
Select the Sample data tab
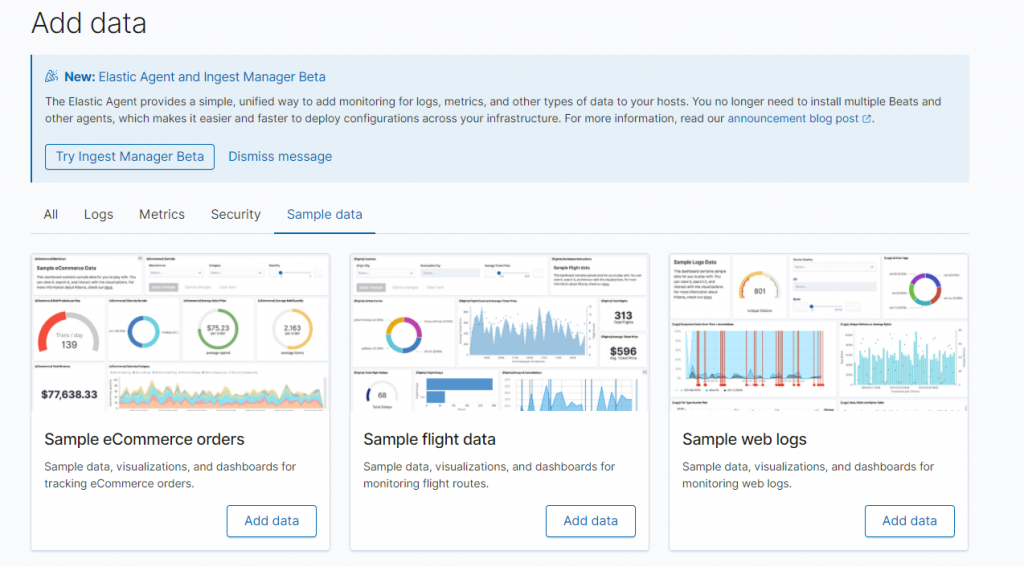point(325,214)
